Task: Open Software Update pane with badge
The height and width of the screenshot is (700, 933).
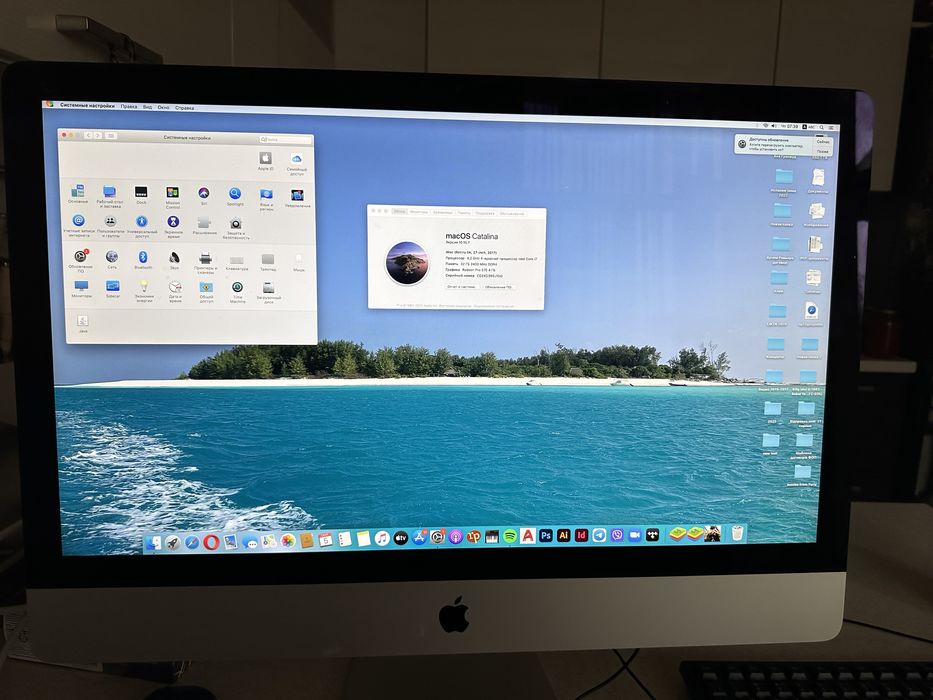Action: point(81,260)
